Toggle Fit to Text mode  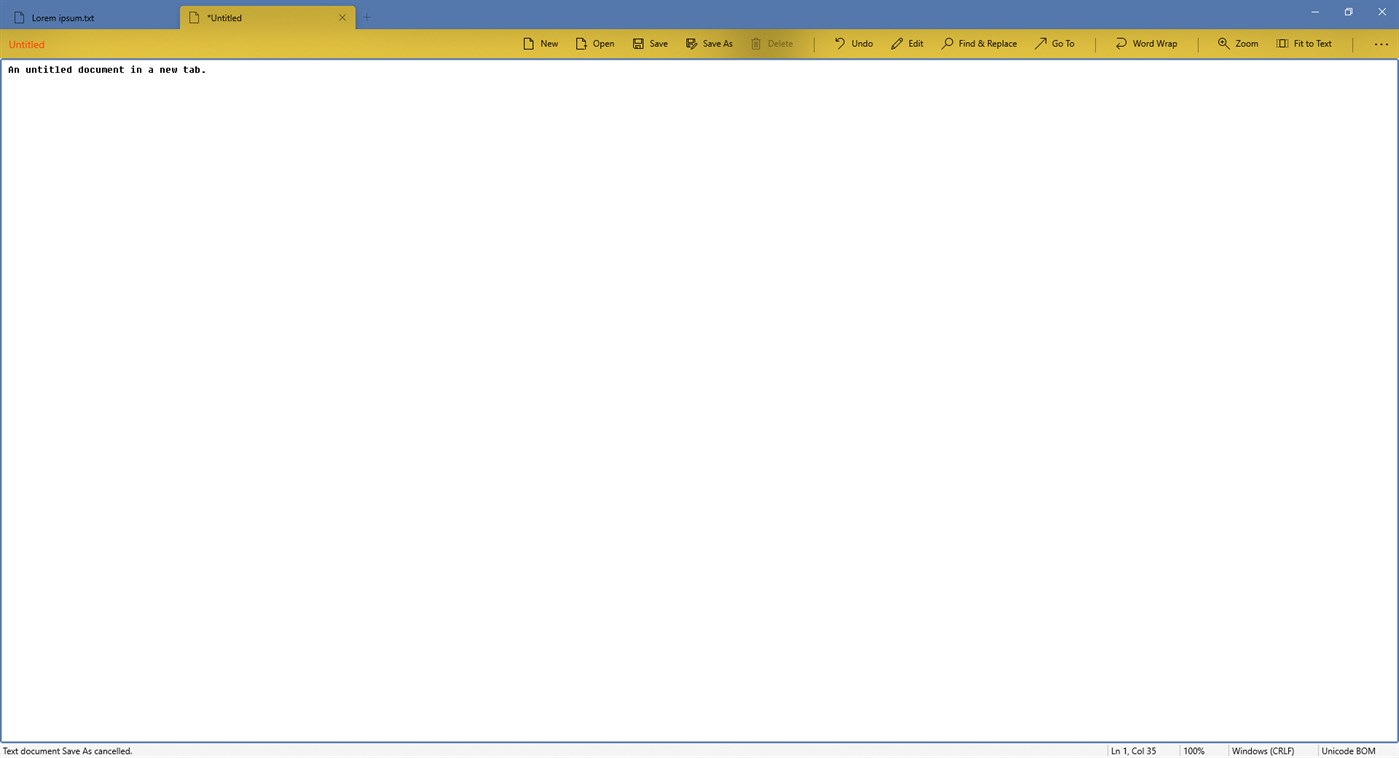tap(1305, 43)
